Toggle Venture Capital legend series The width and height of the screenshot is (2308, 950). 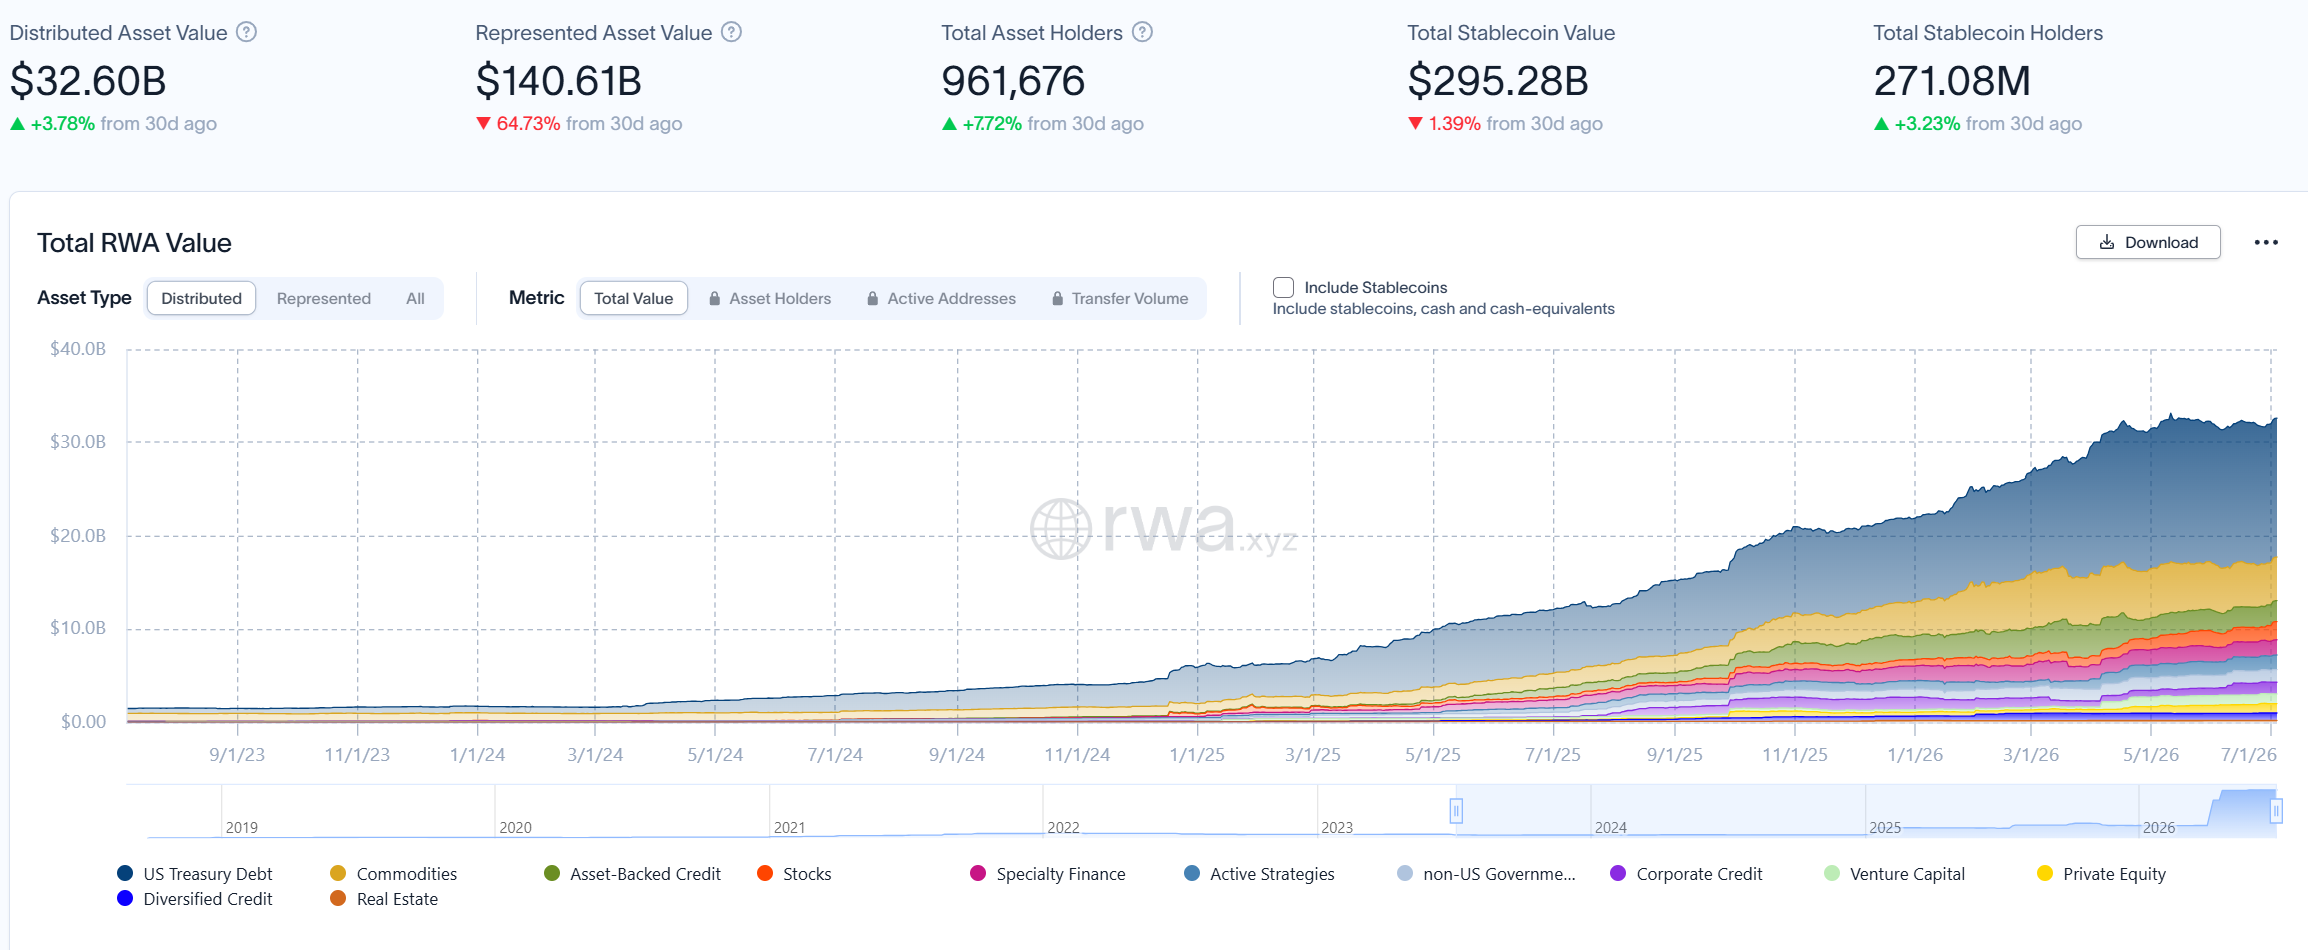click(x=1894, y=874)
